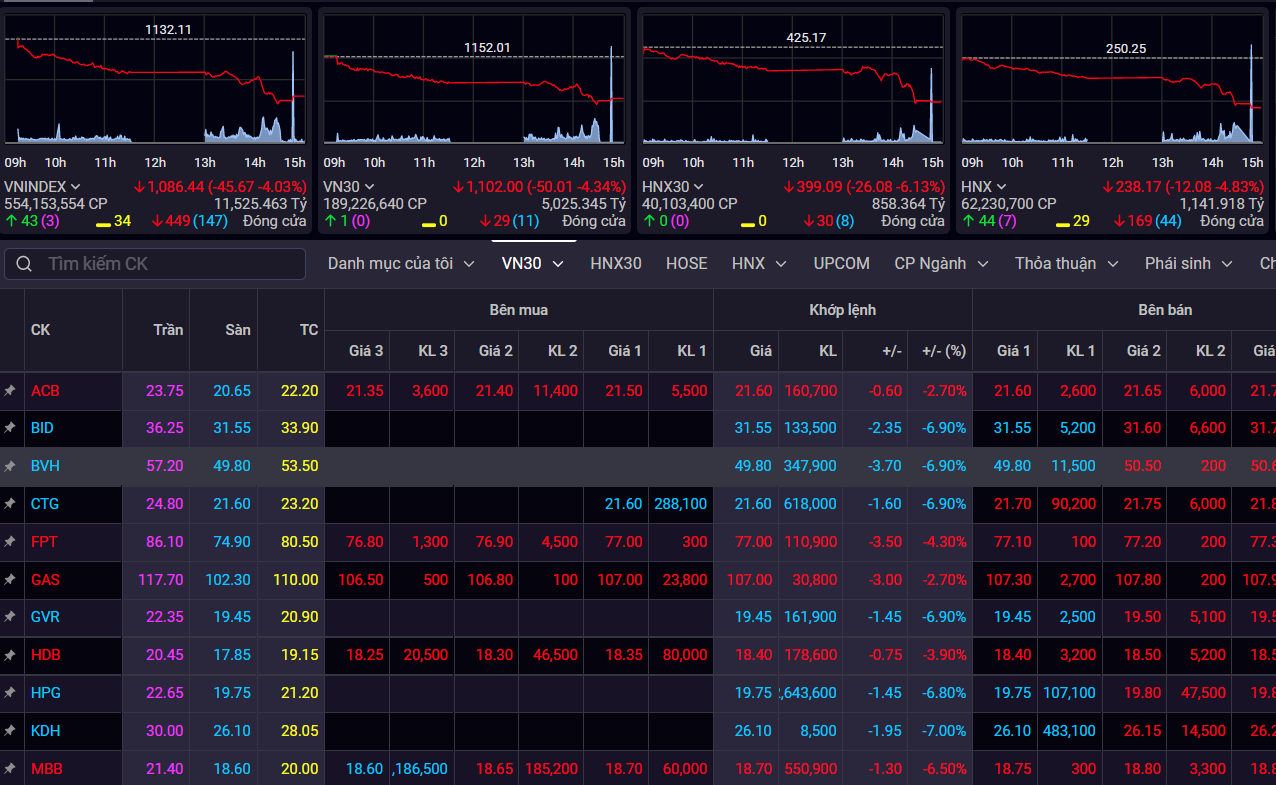Click the HDB ticker symbol
The image size is (1276, 785).
46,655
